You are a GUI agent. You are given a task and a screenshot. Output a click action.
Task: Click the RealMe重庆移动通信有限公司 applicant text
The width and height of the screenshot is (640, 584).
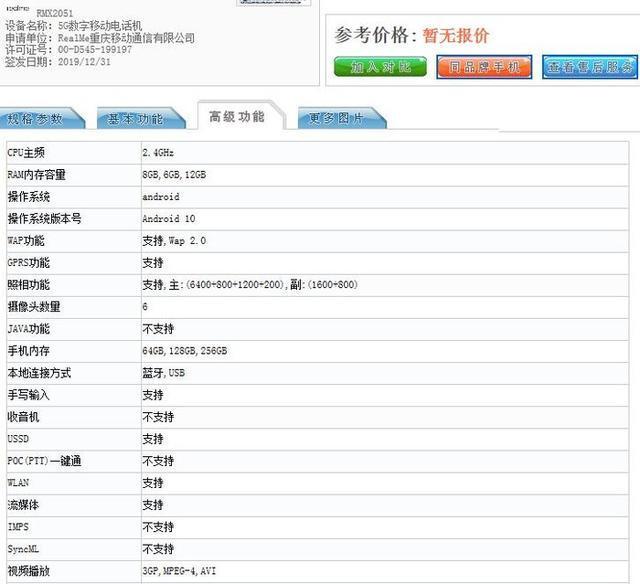click(x=126, y=38)
